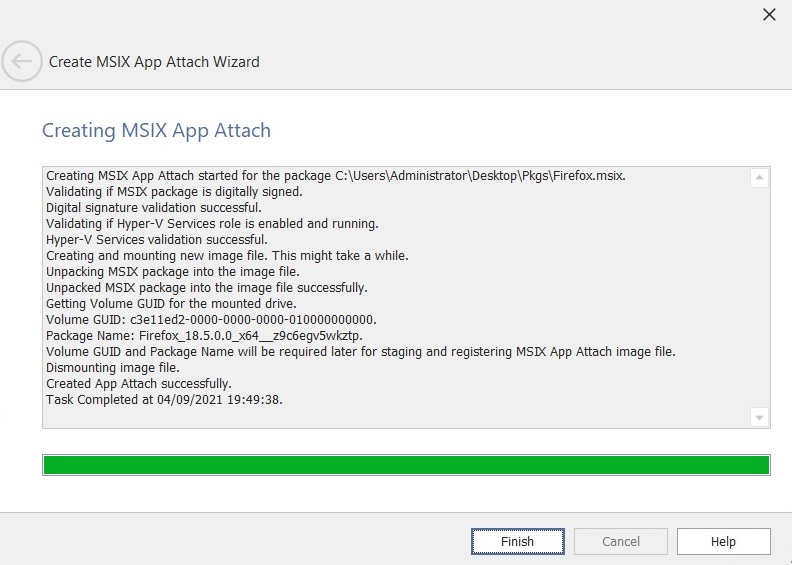Click the greyed-out Cancel button
Image resolution: width=792 pixels, height=565 pixels.
pyautogui.click(x=621, y=541)
